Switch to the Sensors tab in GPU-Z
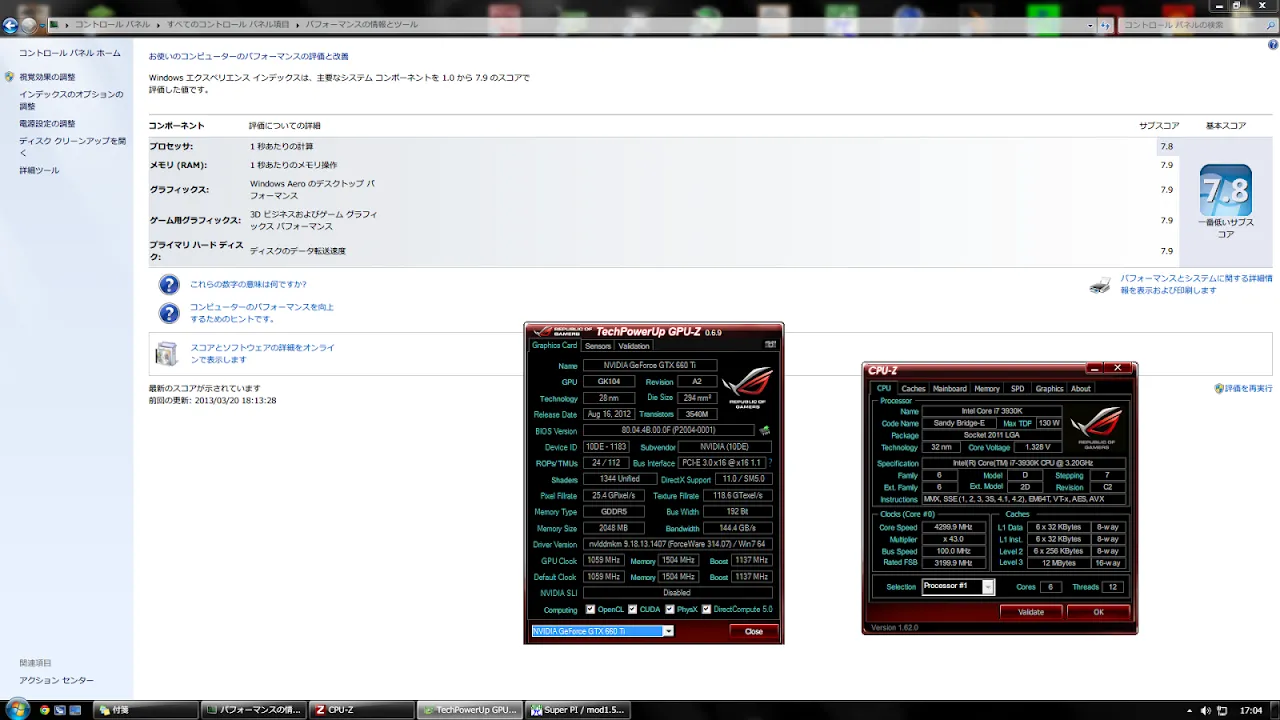The width and height of the screenshot is (1280, 720). pos(598,346)
